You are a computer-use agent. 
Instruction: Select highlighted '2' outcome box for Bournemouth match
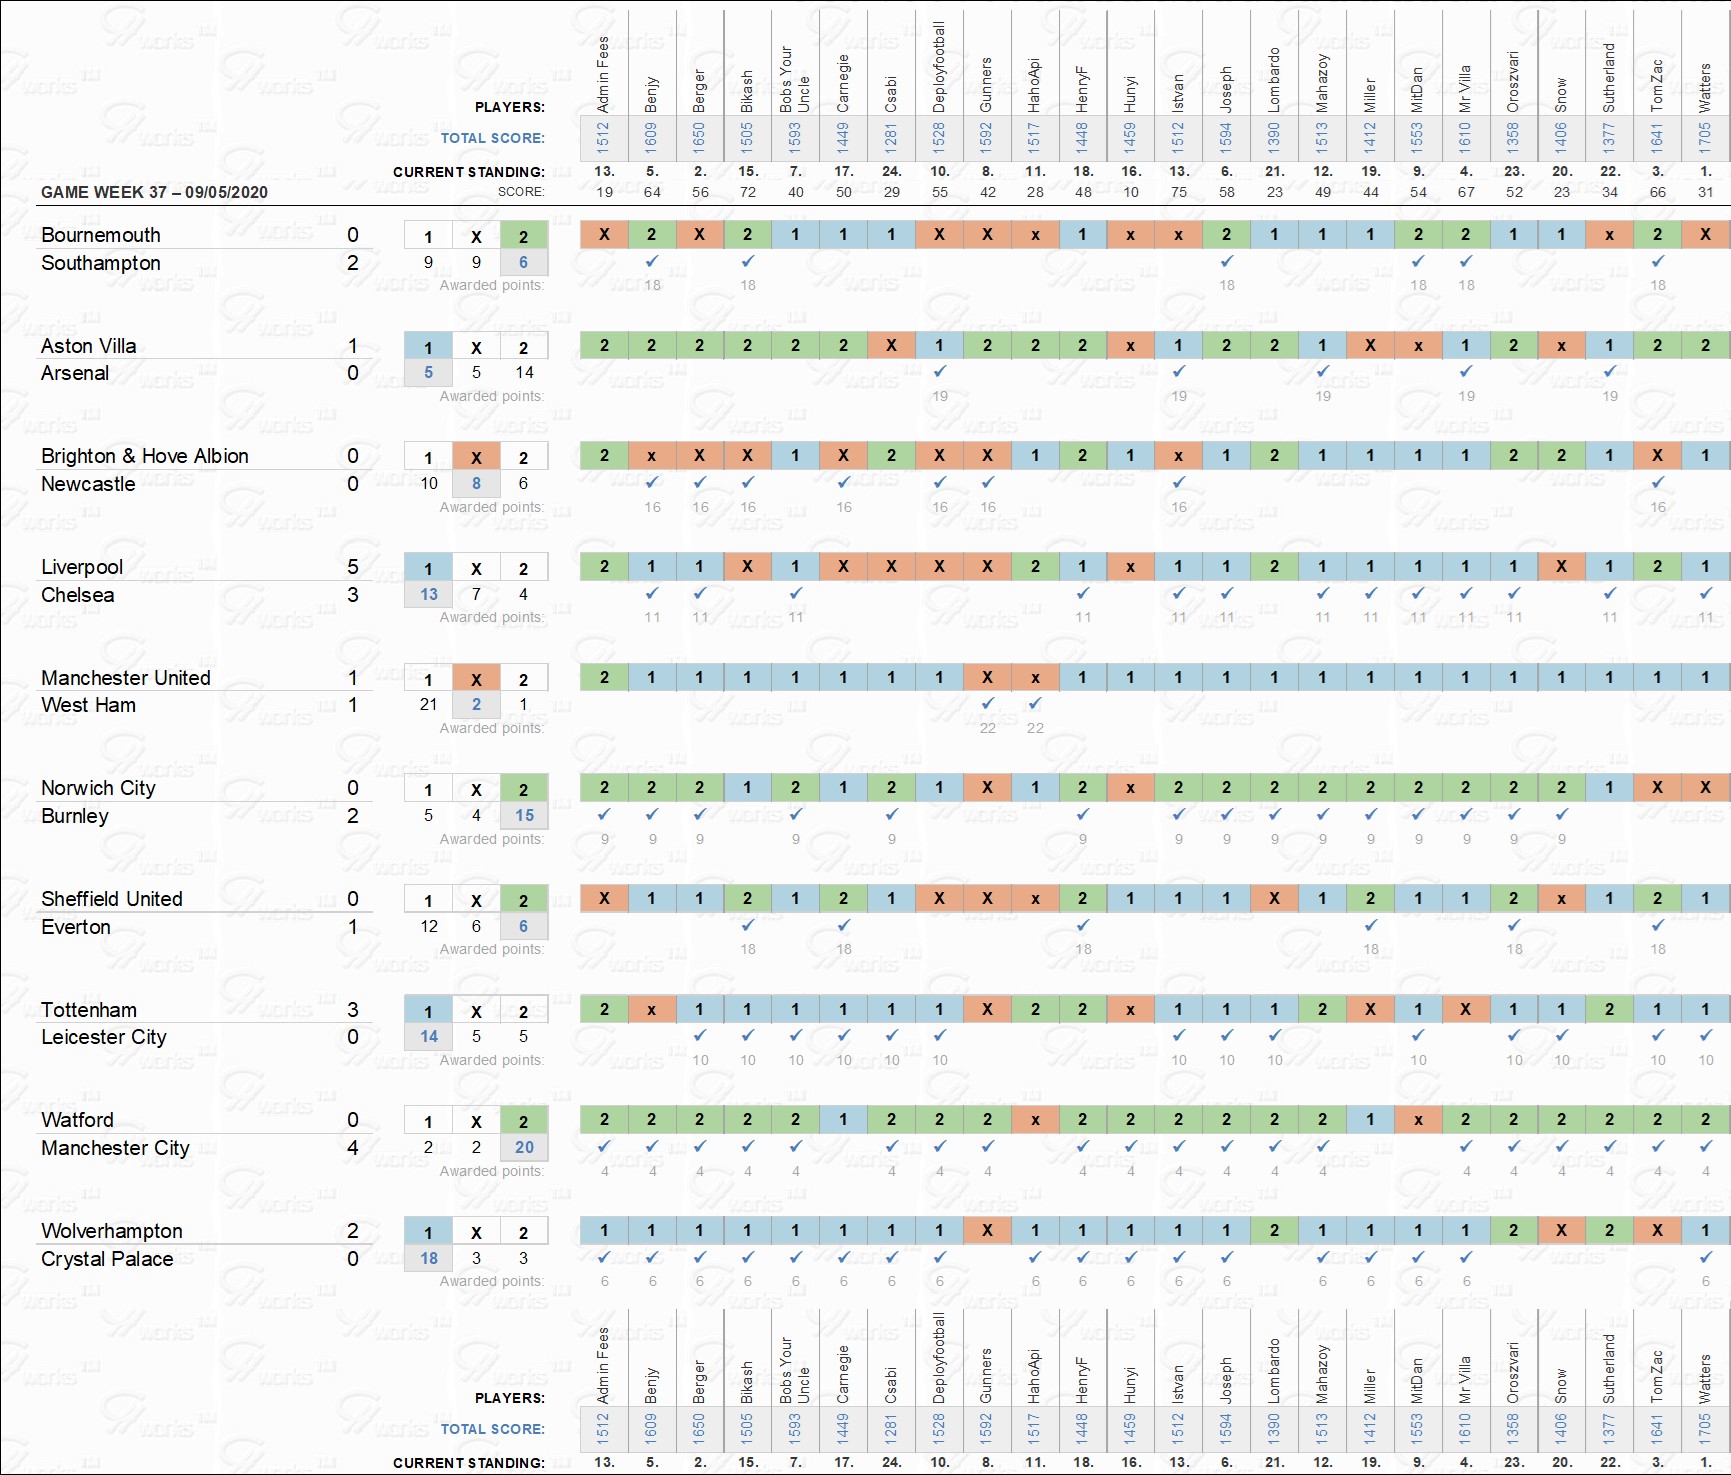tap(523, 237)
